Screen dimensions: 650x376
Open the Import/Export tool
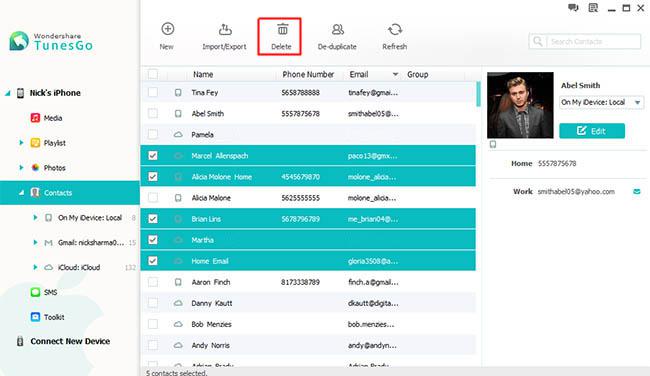click(225, 36)
